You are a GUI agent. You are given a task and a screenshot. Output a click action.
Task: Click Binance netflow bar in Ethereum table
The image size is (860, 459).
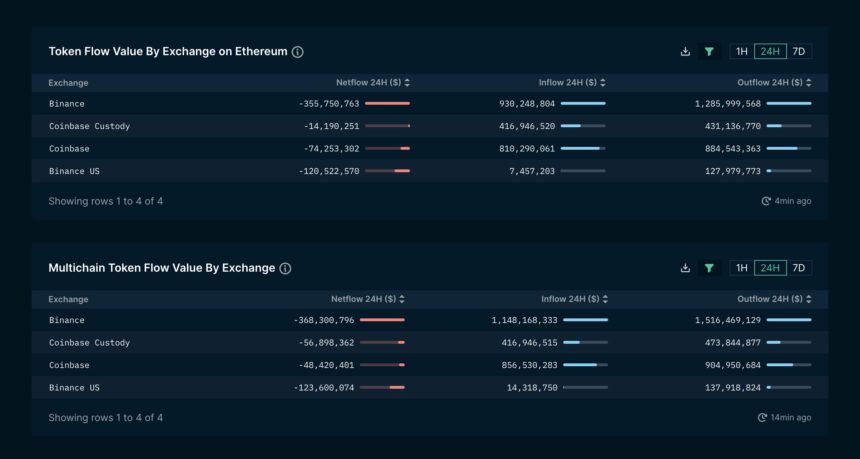click(387, 104)
